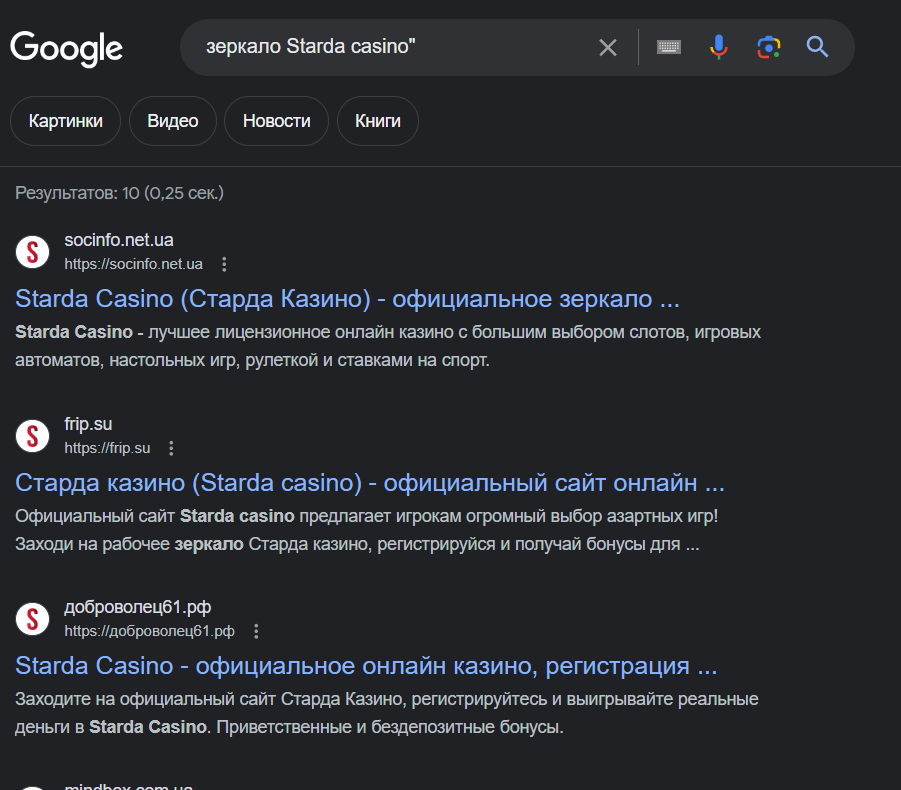Clear the search query with X
Screen dimensions: 901x790
click(607, 47)
